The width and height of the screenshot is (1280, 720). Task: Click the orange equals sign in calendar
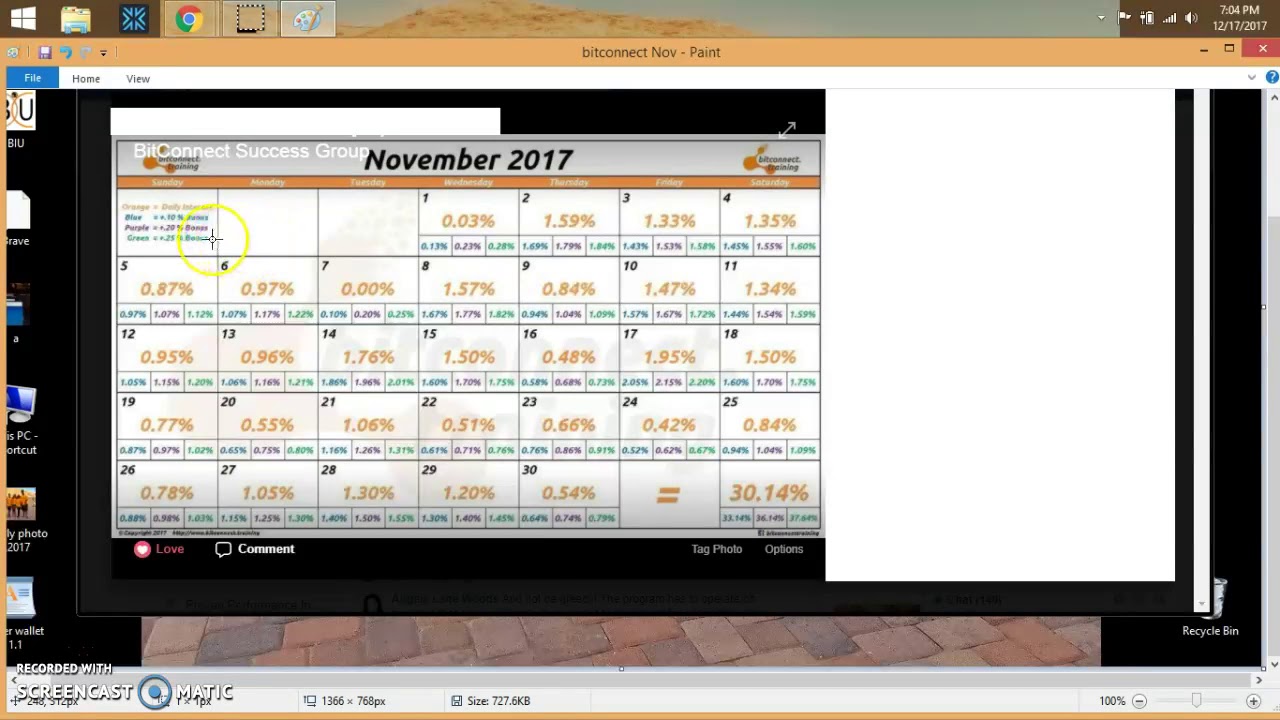point(668,494)
